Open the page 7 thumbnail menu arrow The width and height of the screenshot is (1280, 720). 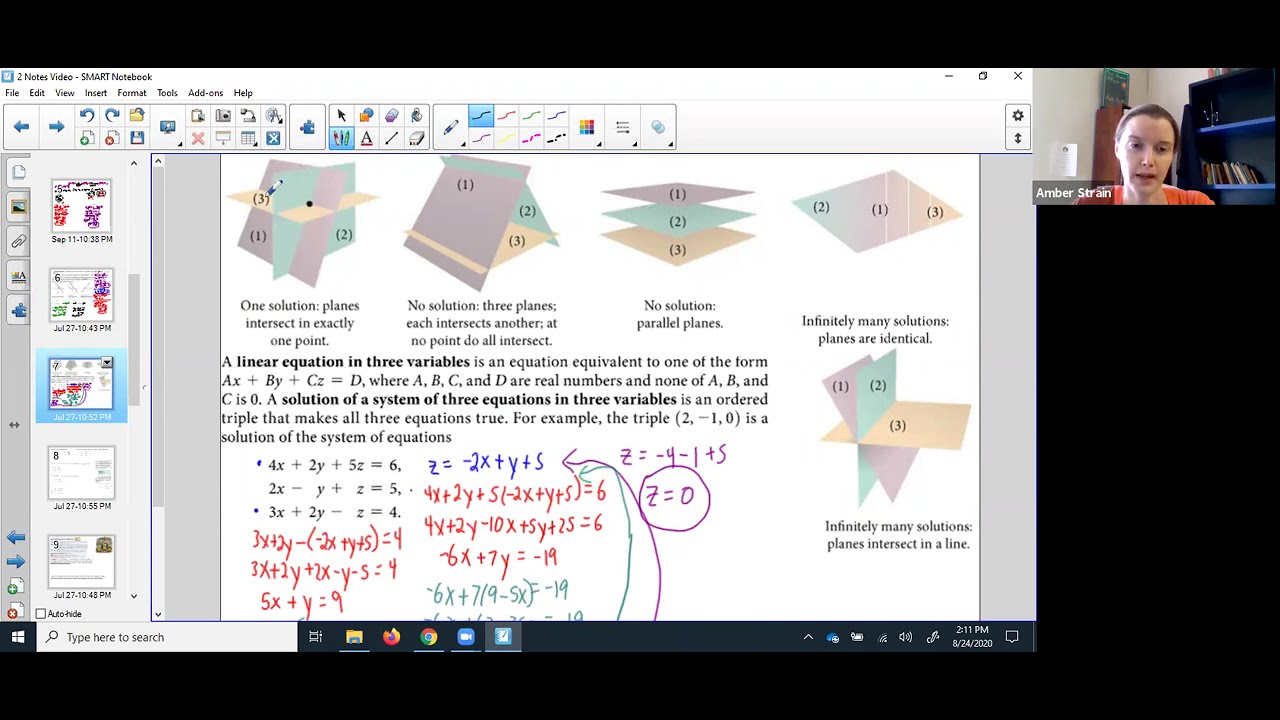click(x=107, y=363)
